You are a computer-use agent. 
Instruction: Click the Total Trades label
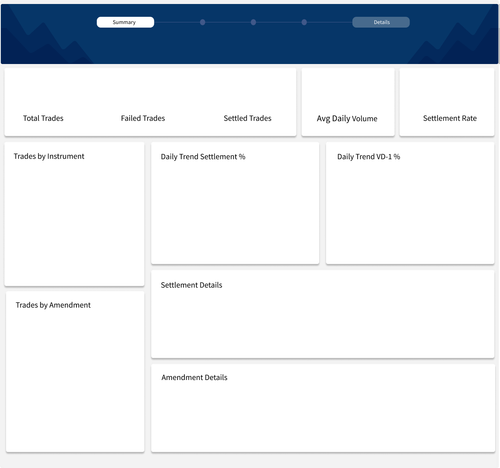point(43,118)
